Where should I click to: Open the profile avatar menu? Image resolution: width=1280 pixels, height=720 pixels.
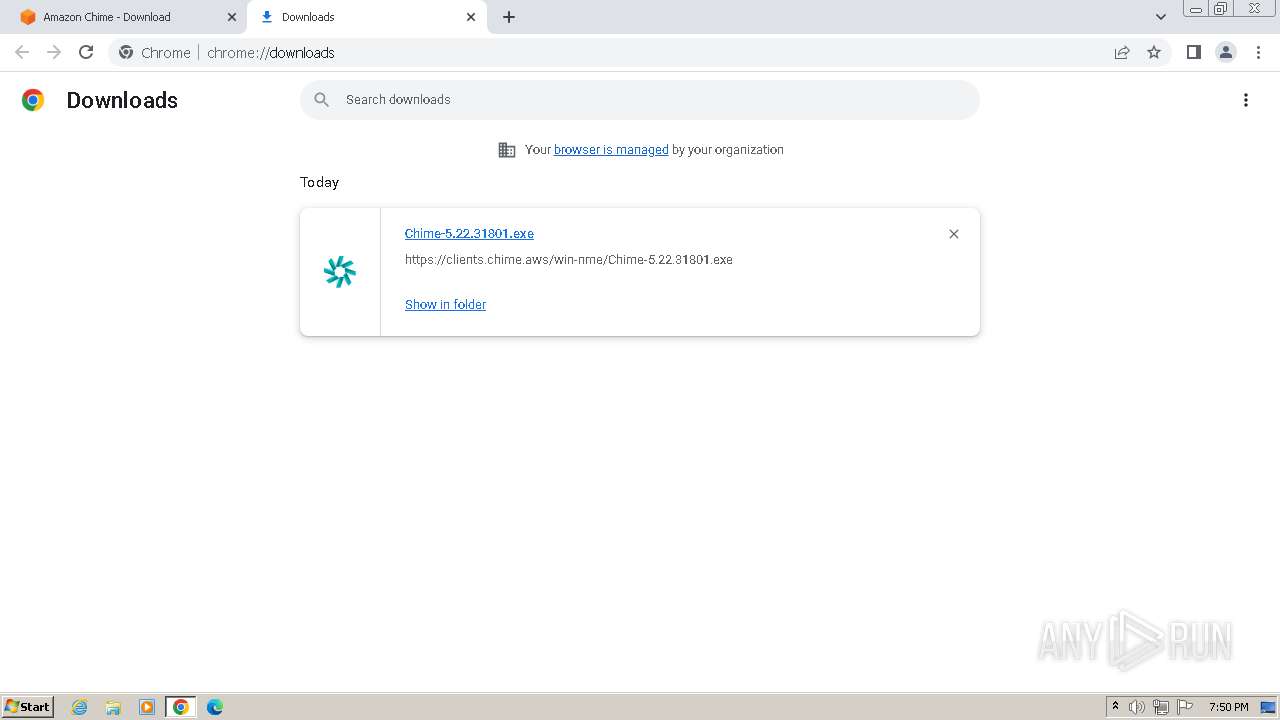point(1226,52)
